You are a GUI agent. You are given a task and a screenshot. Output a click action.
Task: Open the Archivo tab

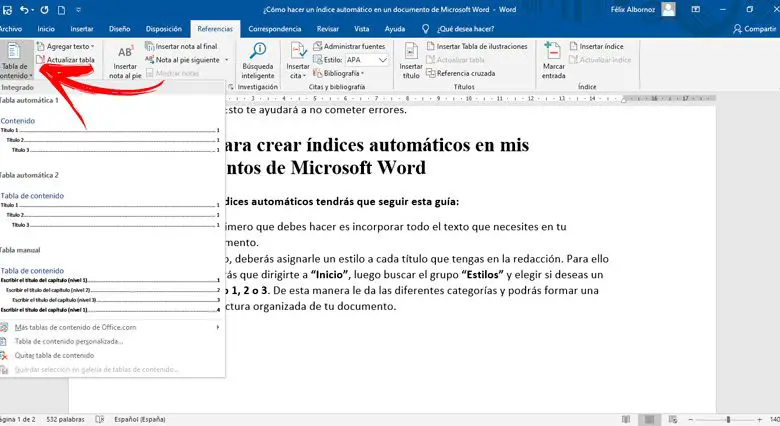[x=10, y=29]
